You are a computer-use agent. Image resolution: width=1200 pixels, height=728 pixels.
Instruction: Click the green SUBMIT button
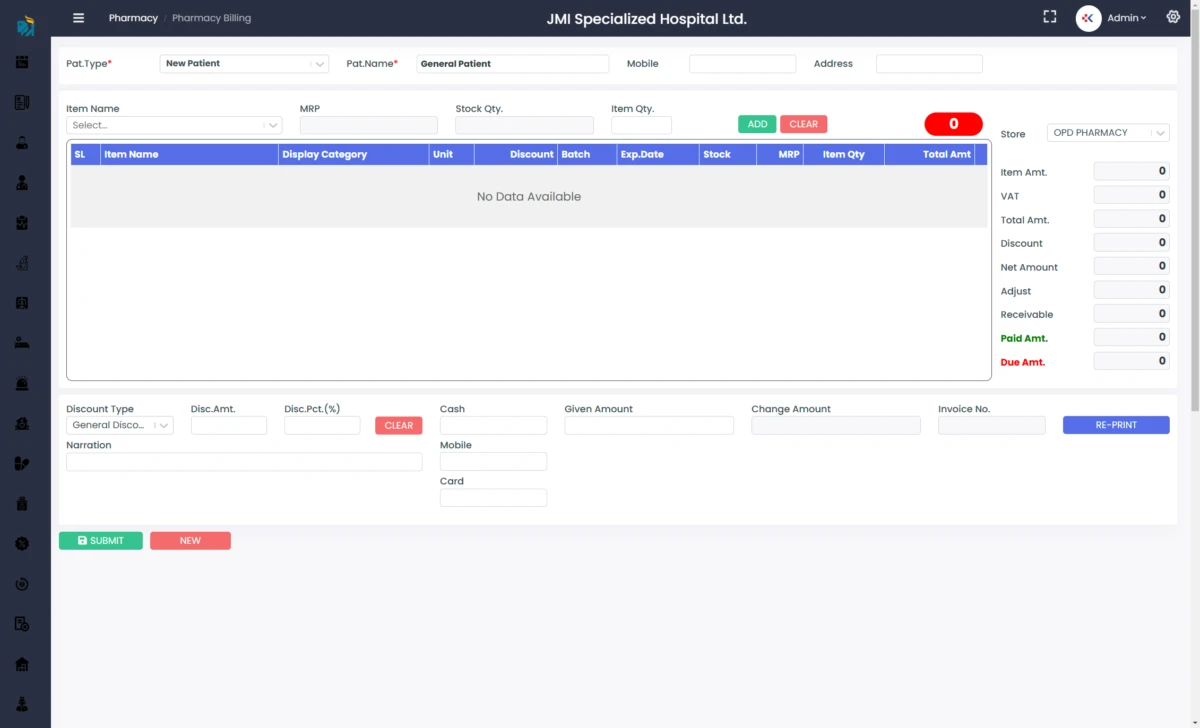pos(100,541)
